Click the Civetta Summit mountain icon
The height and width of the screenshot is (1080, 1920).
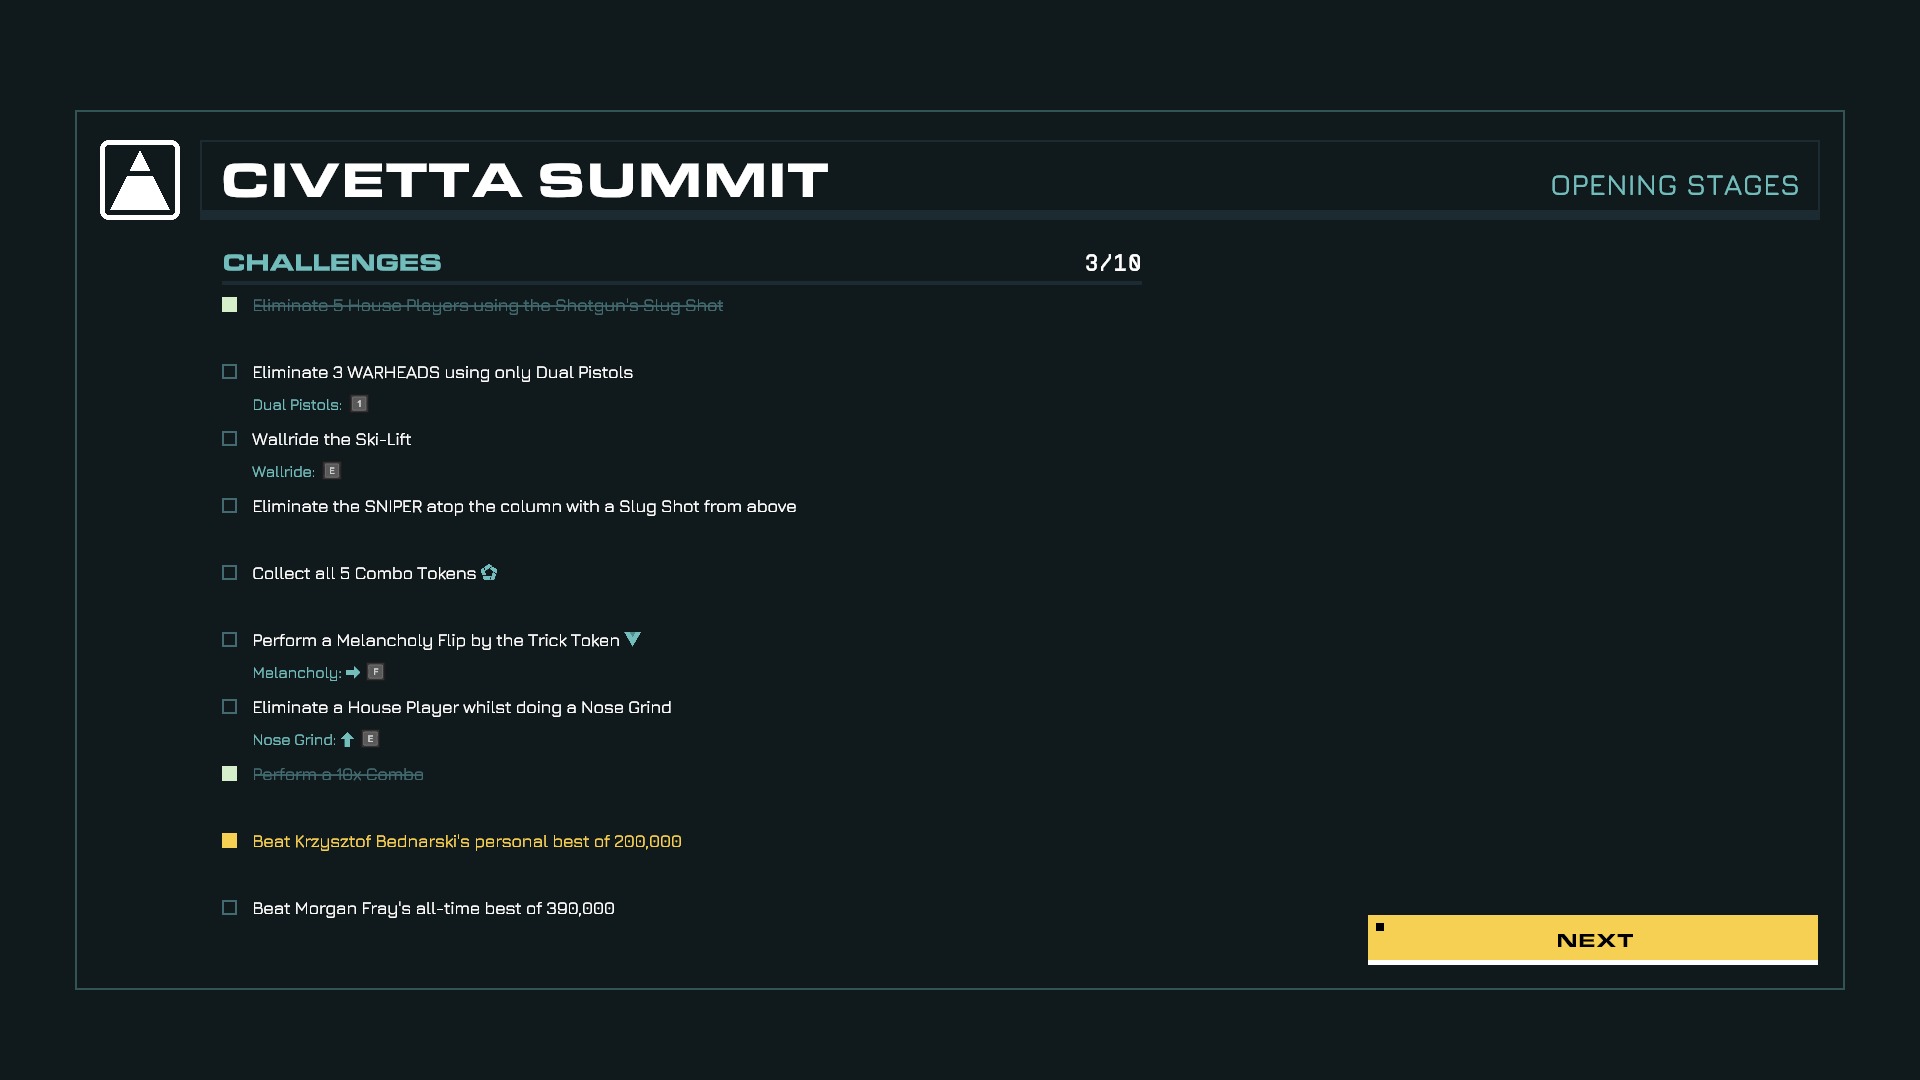click(140, 180)
